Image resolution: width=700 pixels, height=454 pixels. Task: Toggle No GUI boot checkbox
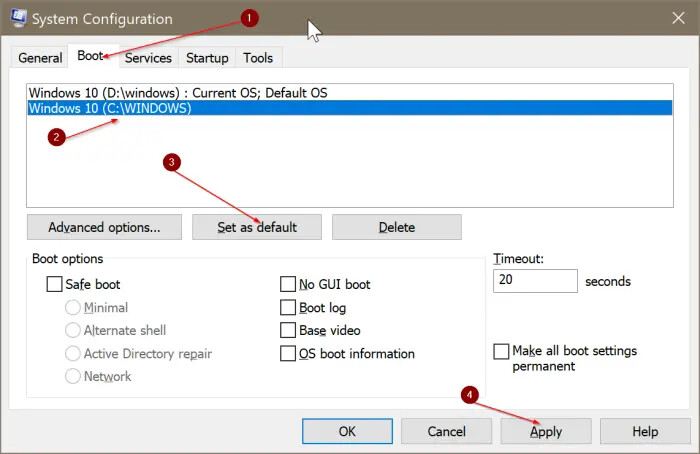[288, 284]
